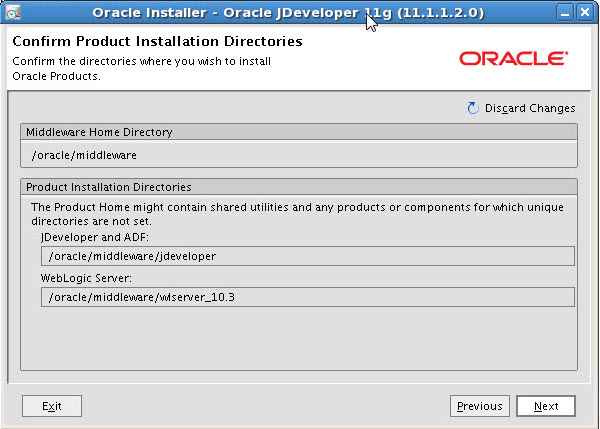Close the Oracle Installer window
600x429 pixels.
(586, 13)
